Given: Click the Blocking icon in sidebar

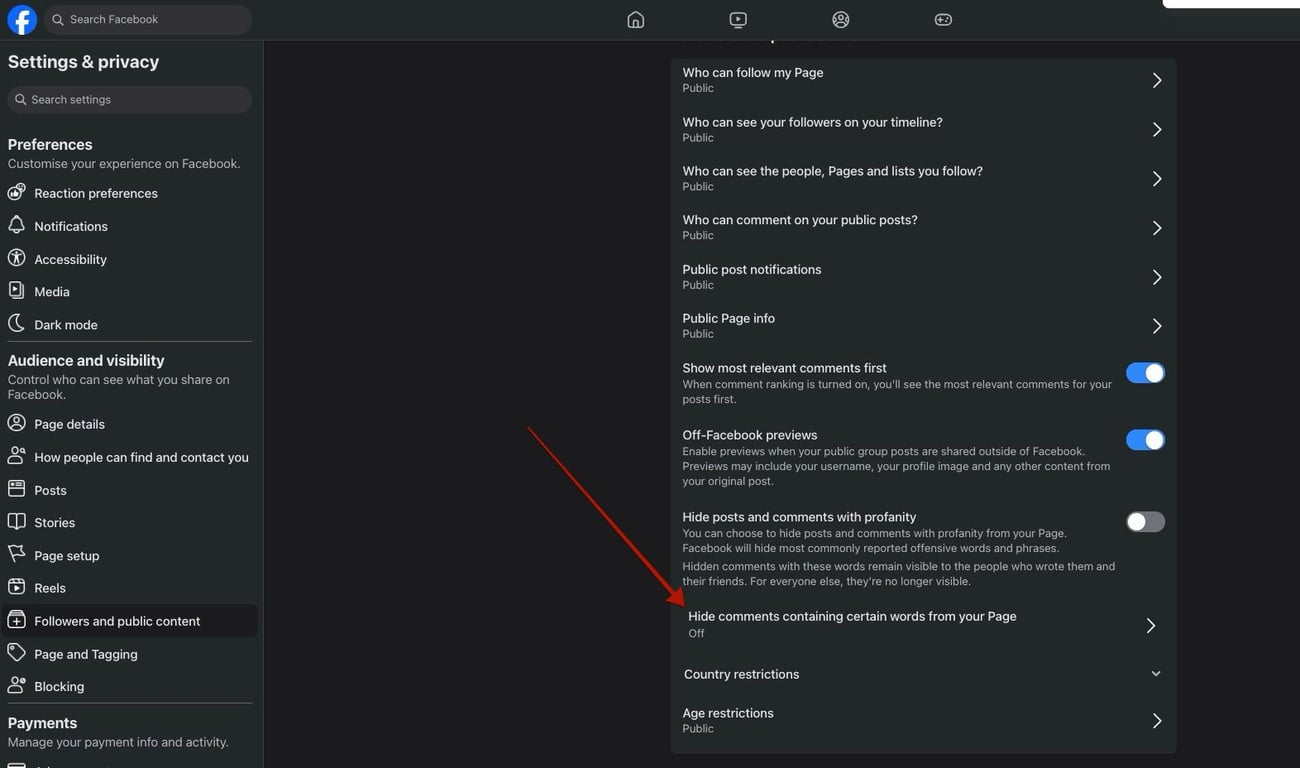Looking at the screenshot, I should pos(17,686).
